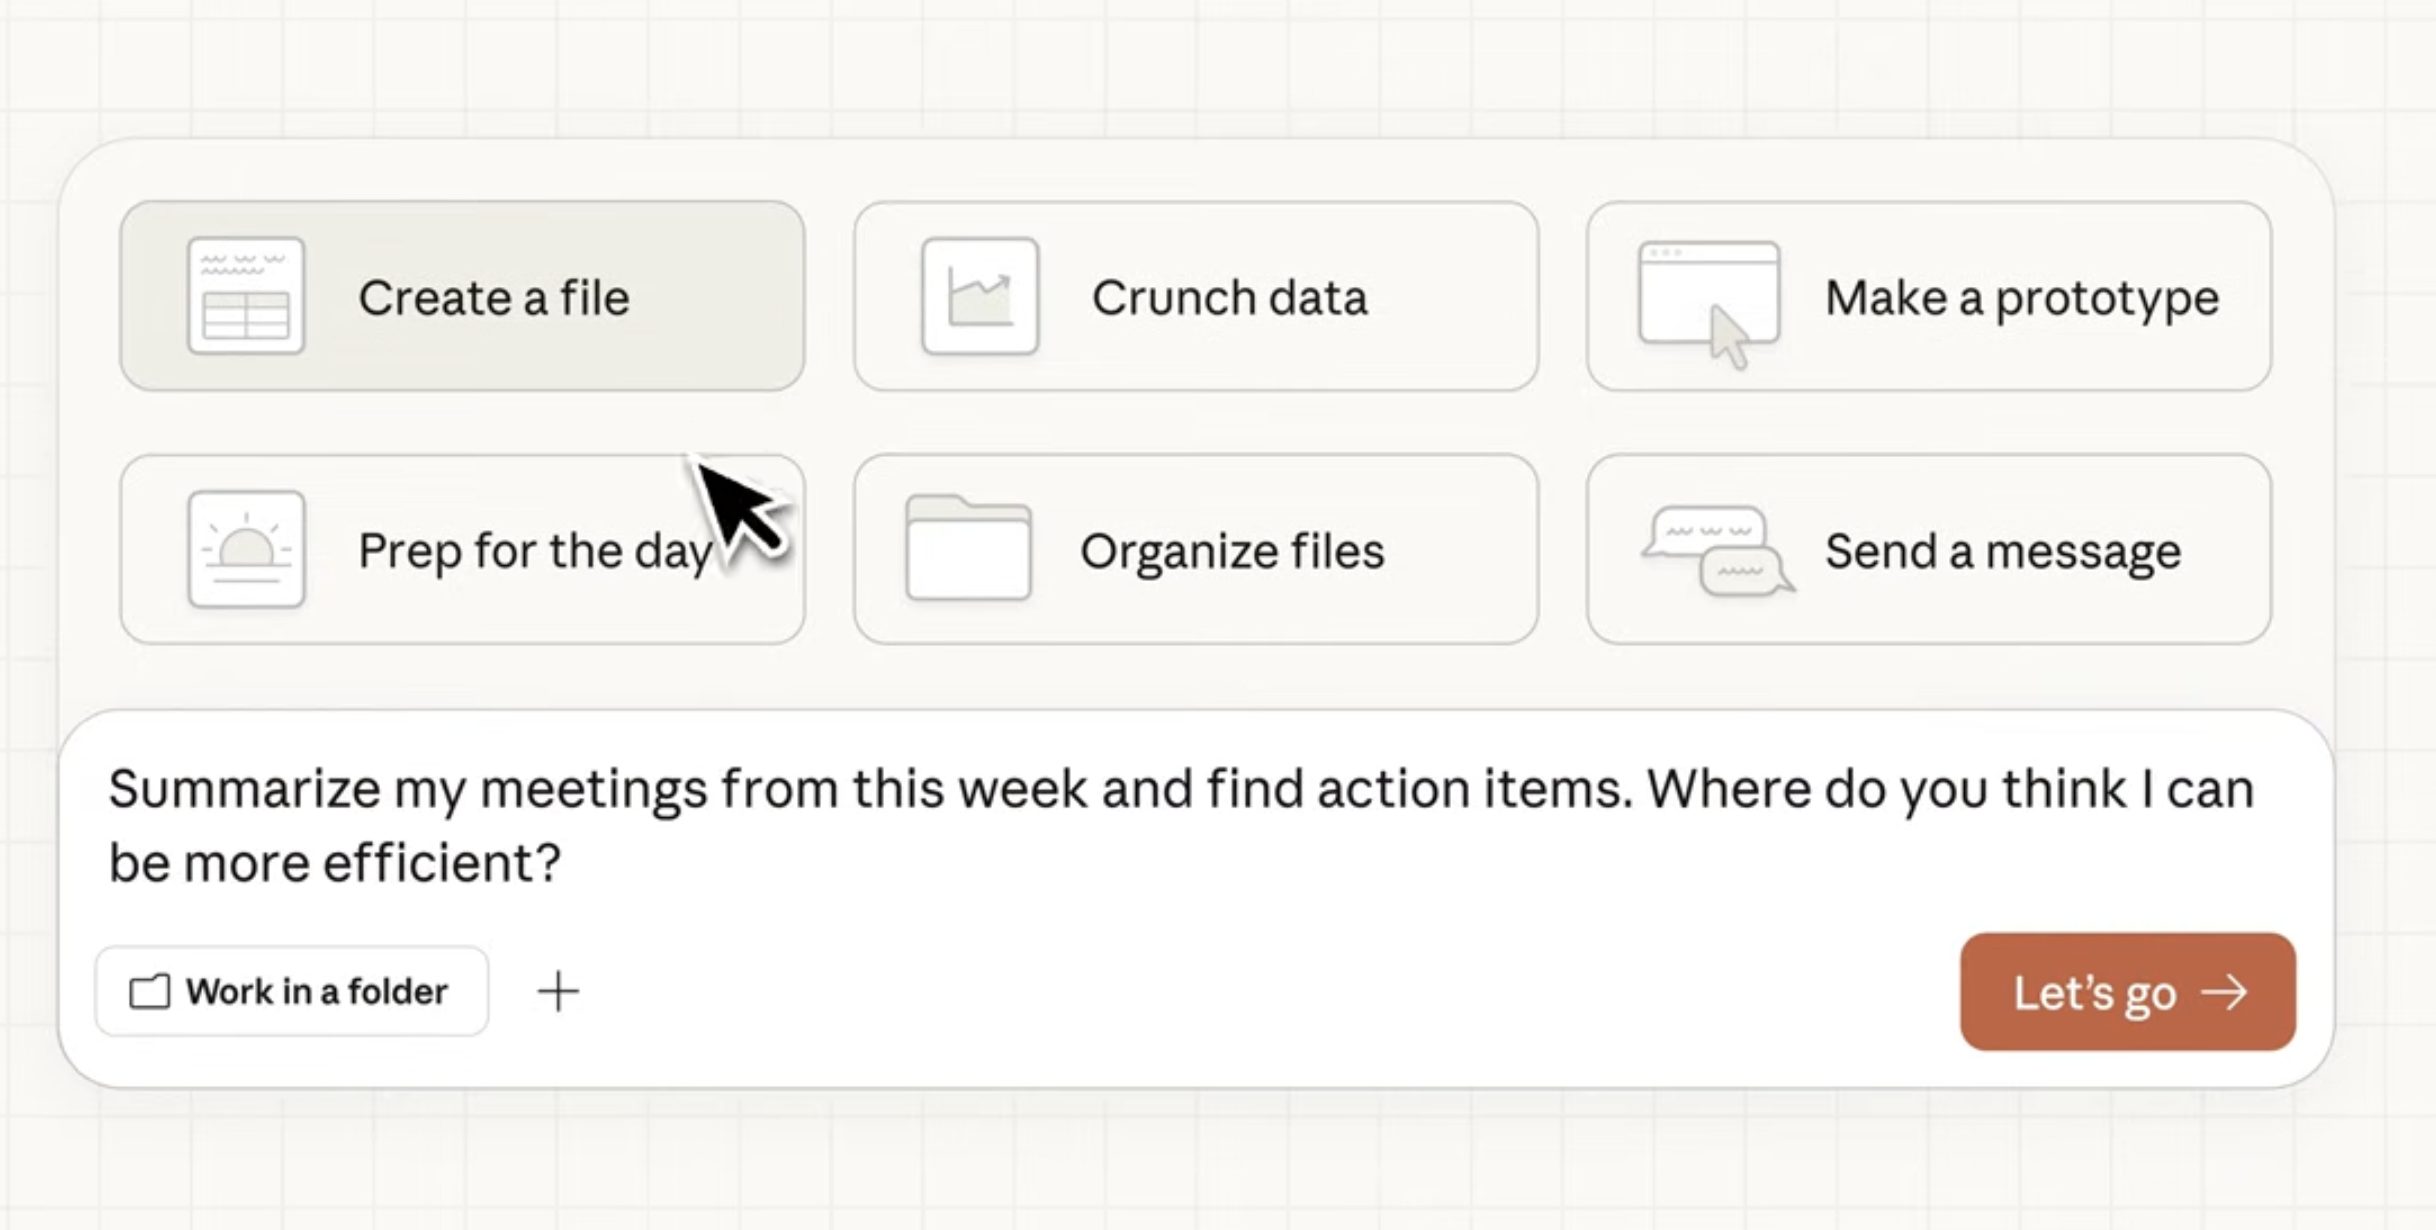Click the spreadsheet document icon for Create a file

[246, 296]
